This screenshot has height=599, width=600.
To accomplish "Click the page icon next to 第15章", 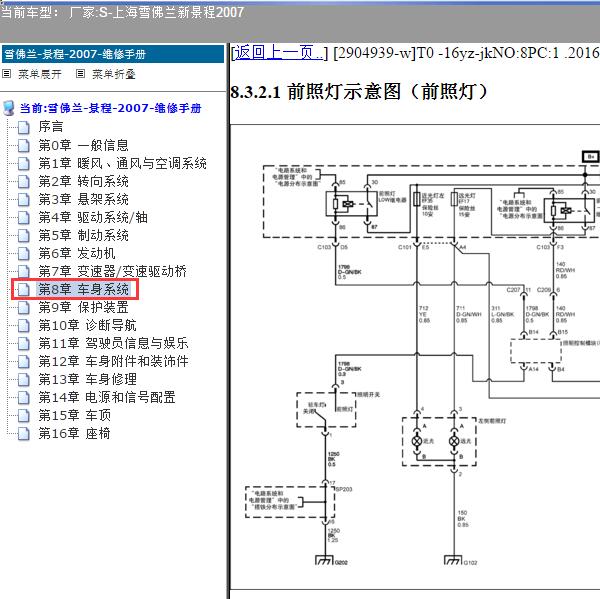I will point(24,416).
